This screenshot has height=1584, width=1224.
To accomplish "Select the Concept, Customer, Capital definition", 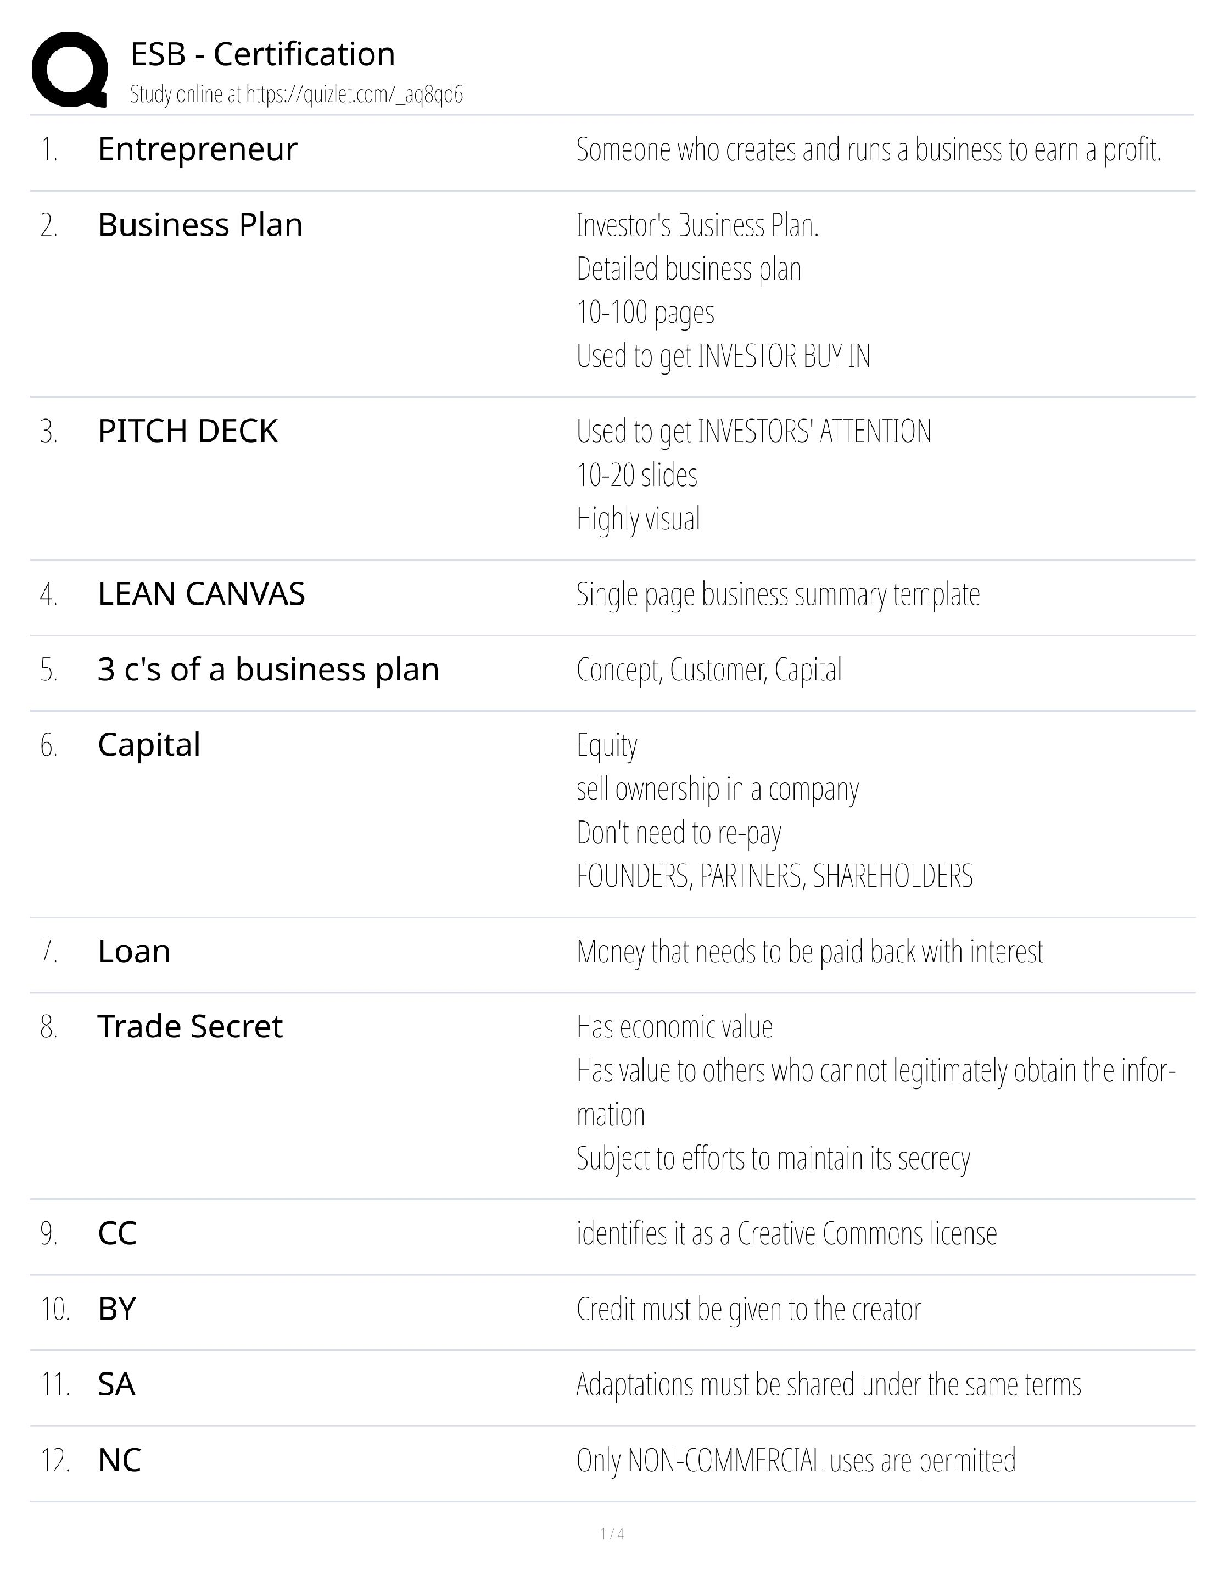I will point(709,670).
